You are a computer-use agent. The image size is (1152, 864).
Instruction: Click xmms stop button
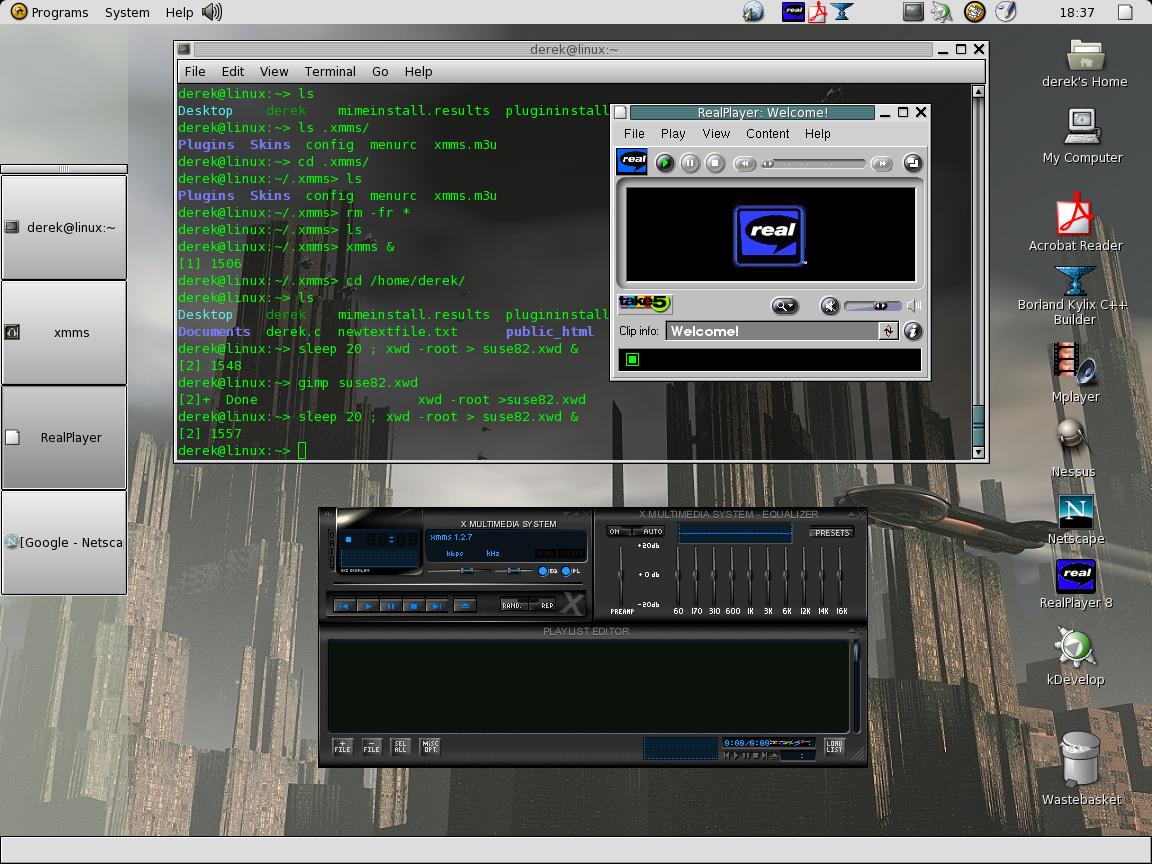click(x=413, y=605)
